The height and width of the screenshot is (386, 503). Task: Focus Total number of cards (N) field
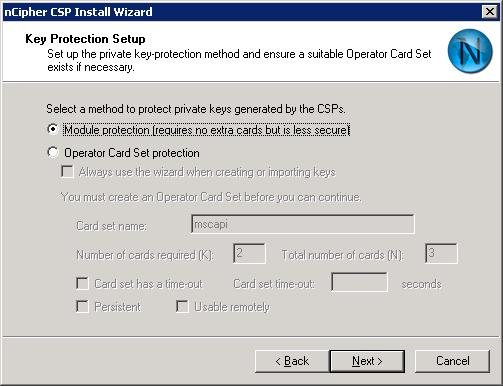pyautogui.click(x=441, y=254)
